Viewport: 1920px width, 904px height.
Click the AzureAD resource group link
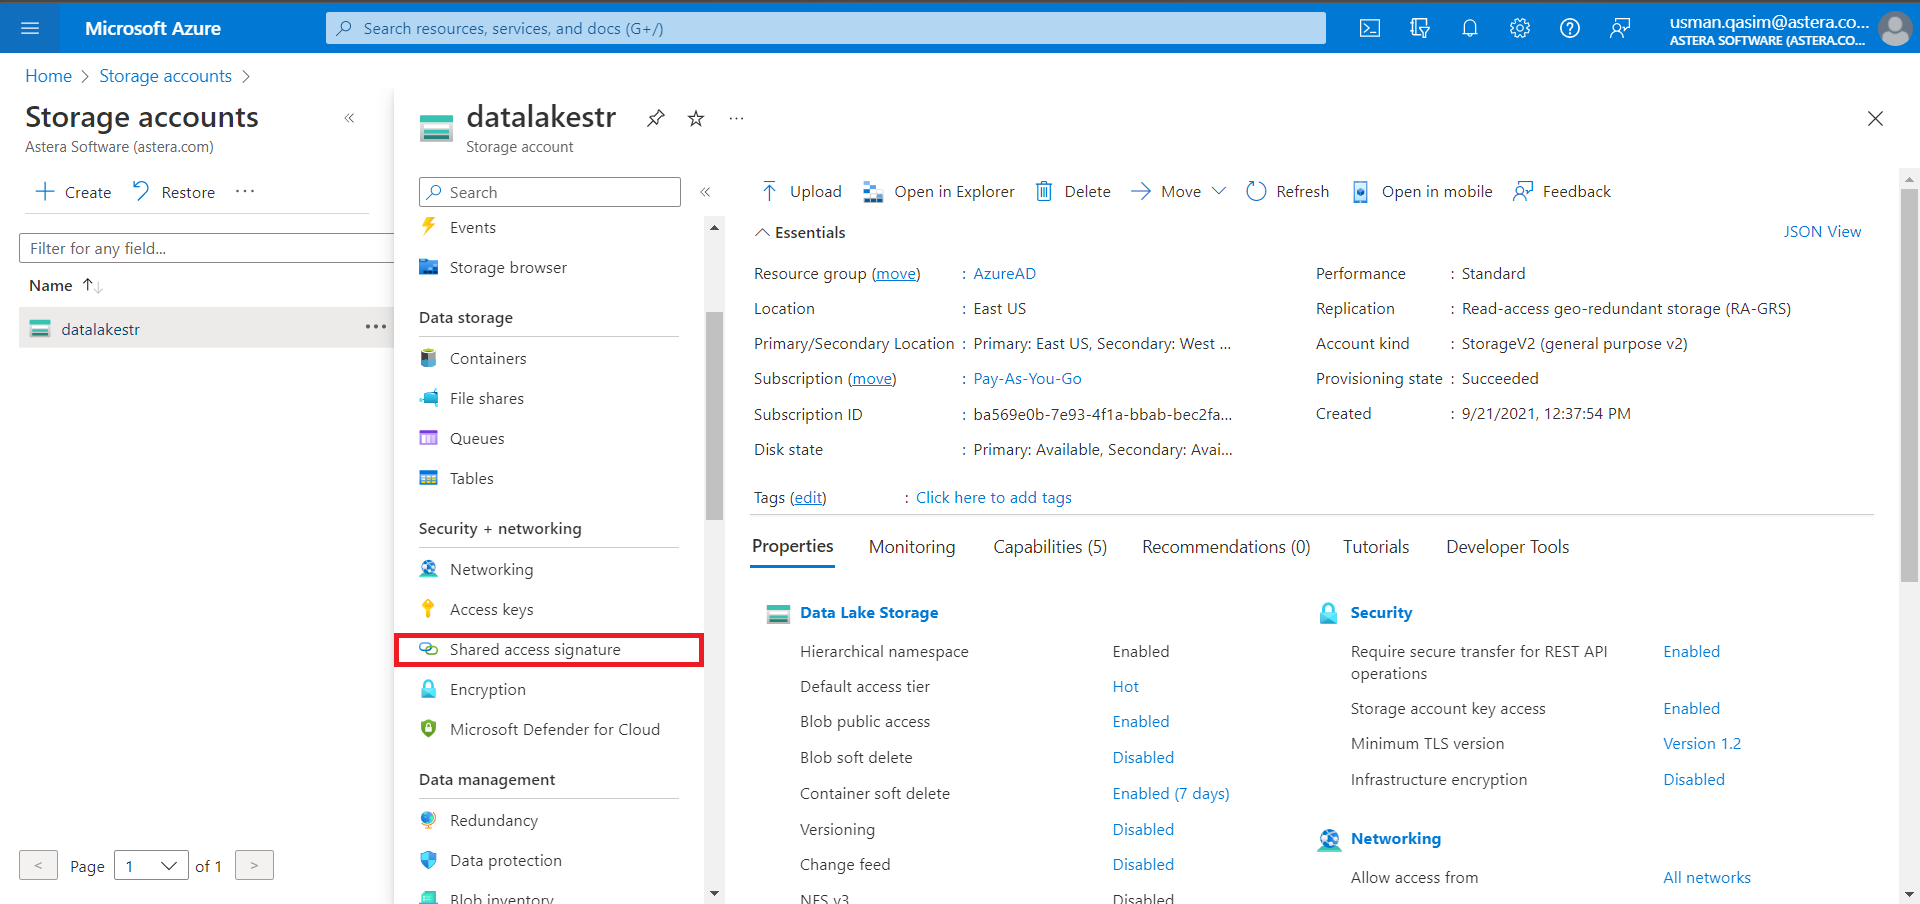1004,274
